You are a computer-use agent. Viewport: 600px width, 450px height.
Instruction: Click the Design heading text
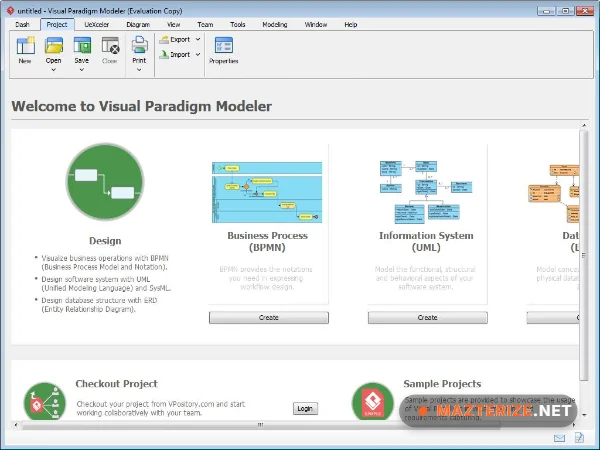[105, 241]
